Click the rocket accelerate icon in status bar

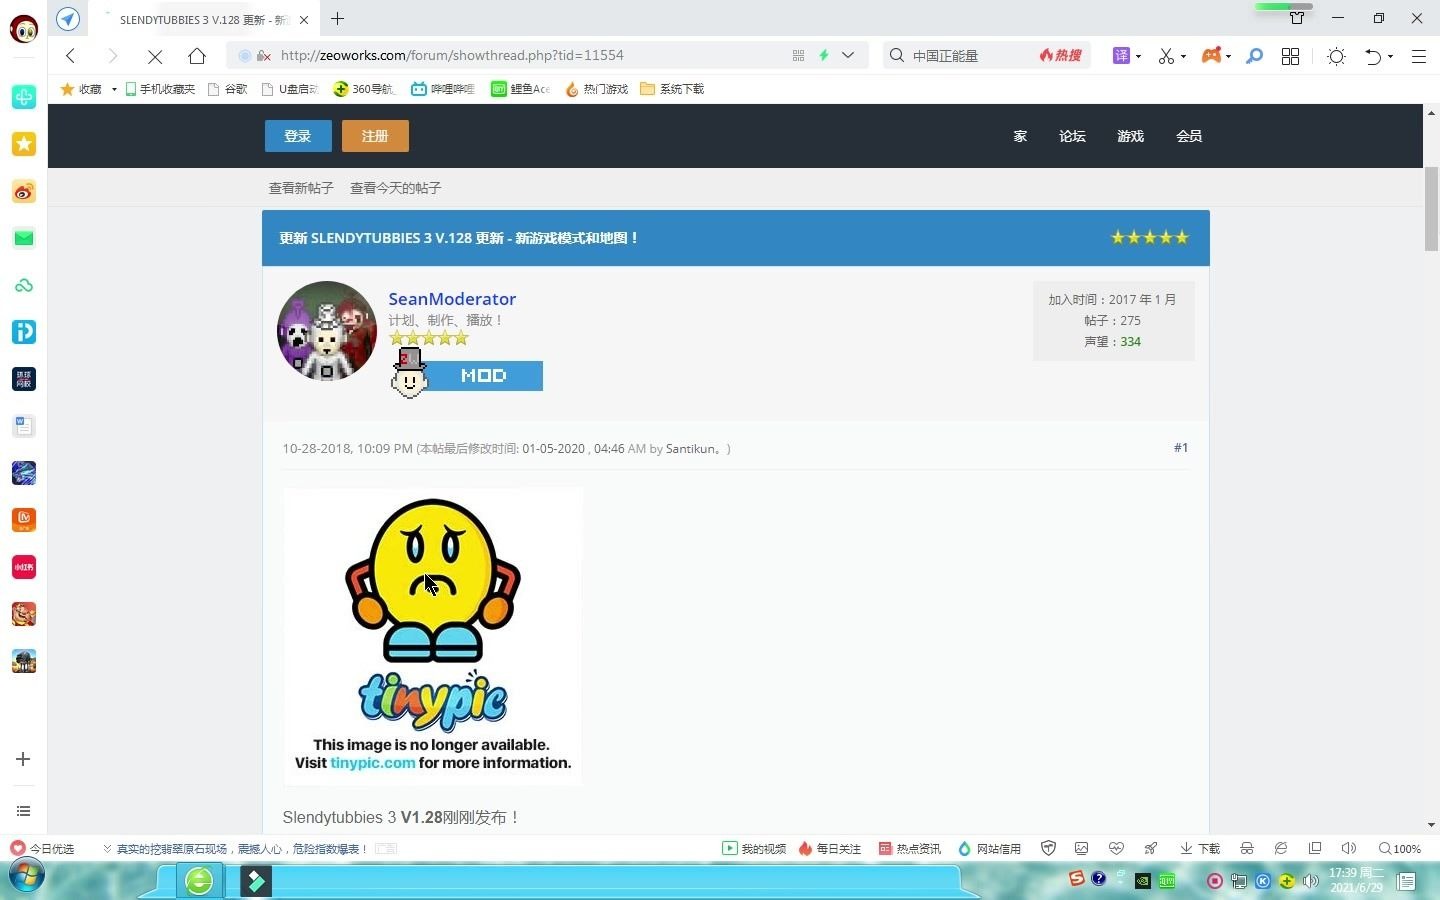click(x=1151, y=848)
